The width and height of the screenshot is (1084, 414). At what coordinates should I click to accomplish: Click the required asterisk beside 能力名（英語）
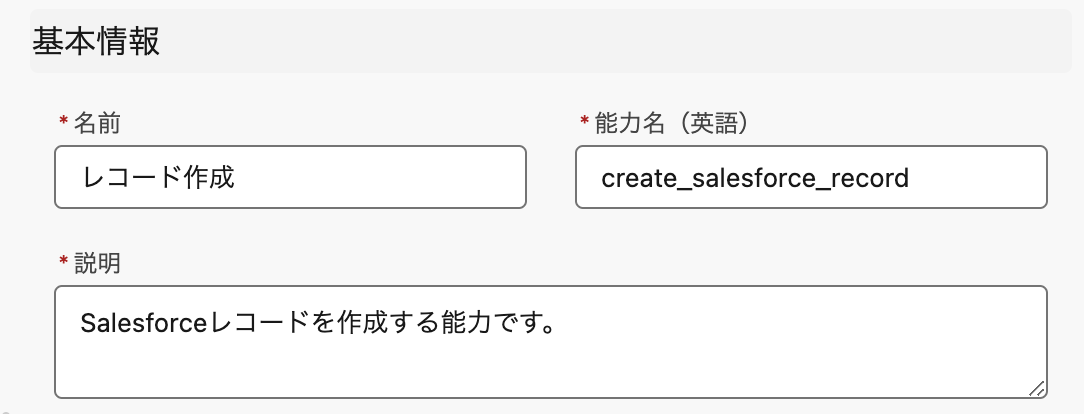pos(584,123)
